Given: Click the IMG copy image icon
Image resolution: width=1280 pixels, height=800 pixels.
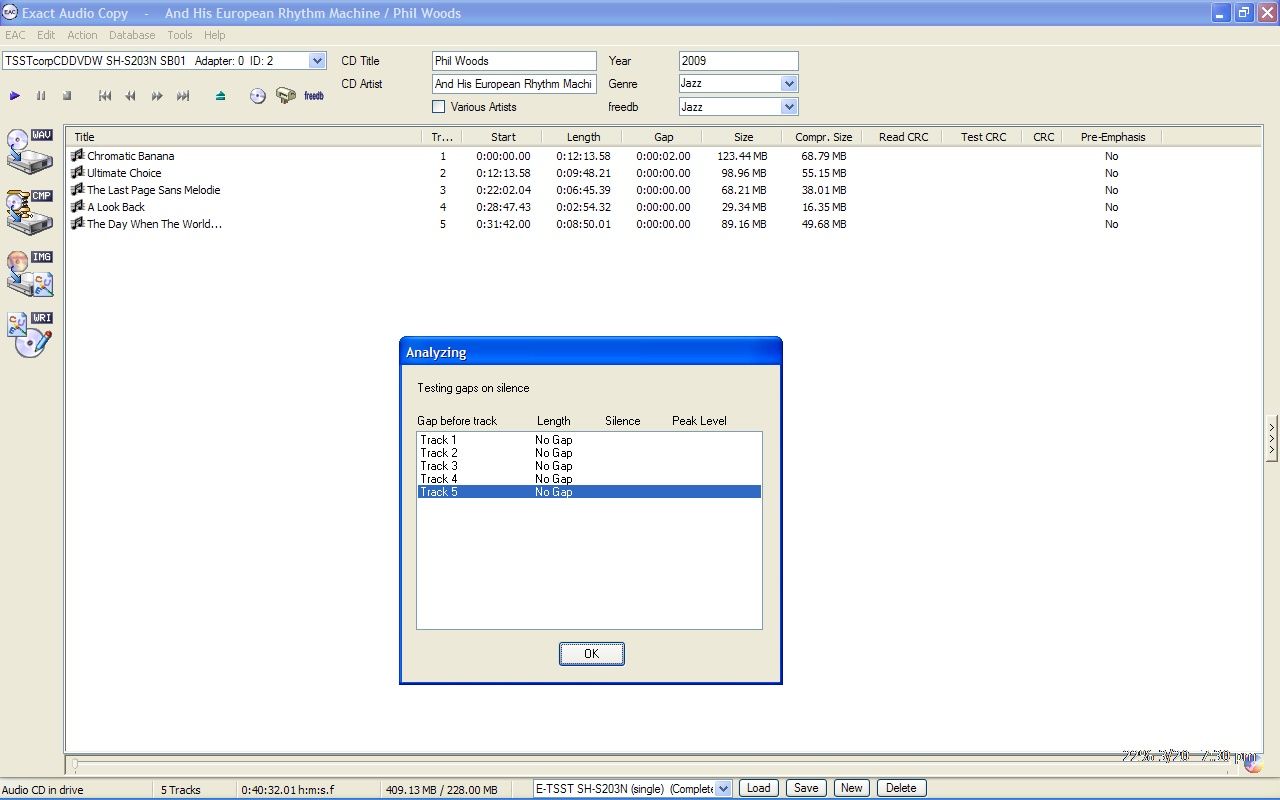Looking at the screenshot, I should click(30, 274).
